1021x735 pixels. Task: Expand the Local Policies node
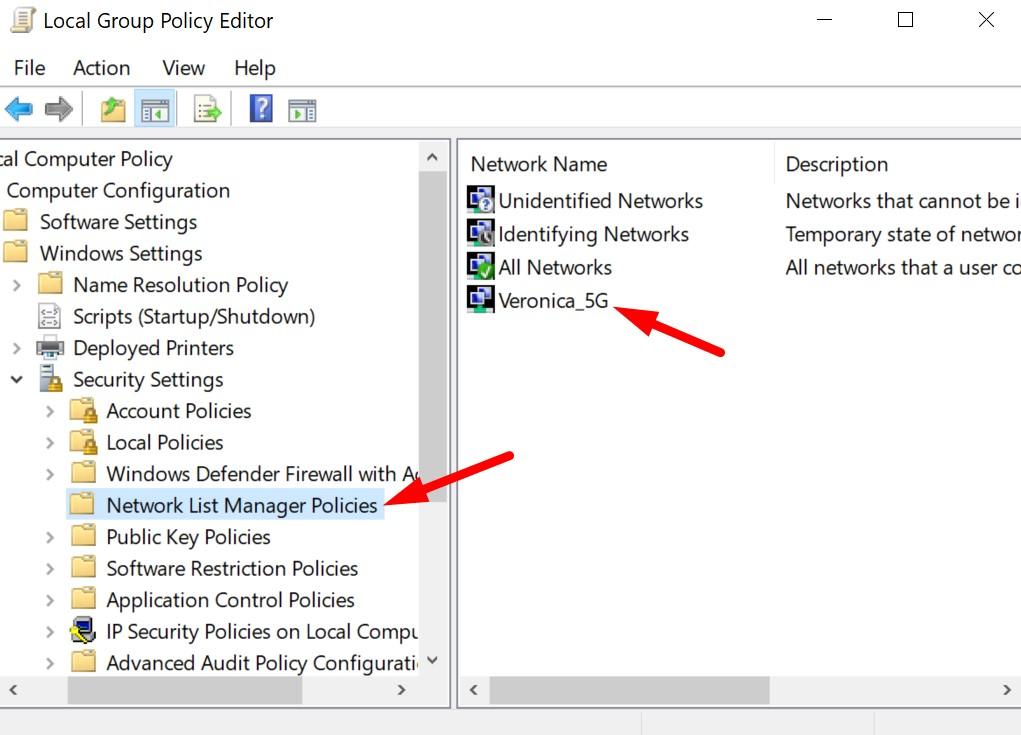50,443
